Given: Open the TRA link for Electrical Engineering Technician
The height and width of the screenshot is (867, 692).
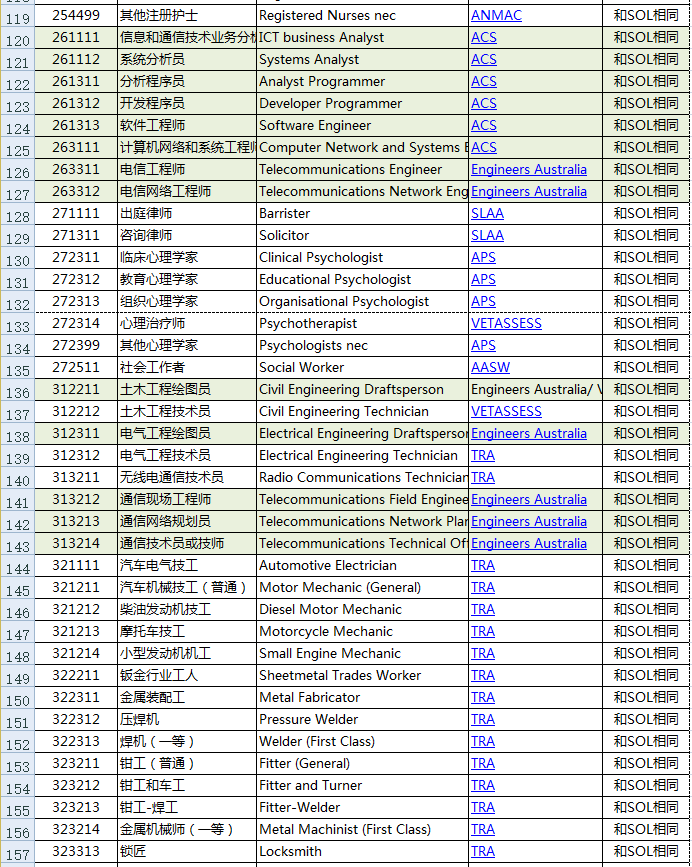Looking at the screenshot, I should coord(483,456).
